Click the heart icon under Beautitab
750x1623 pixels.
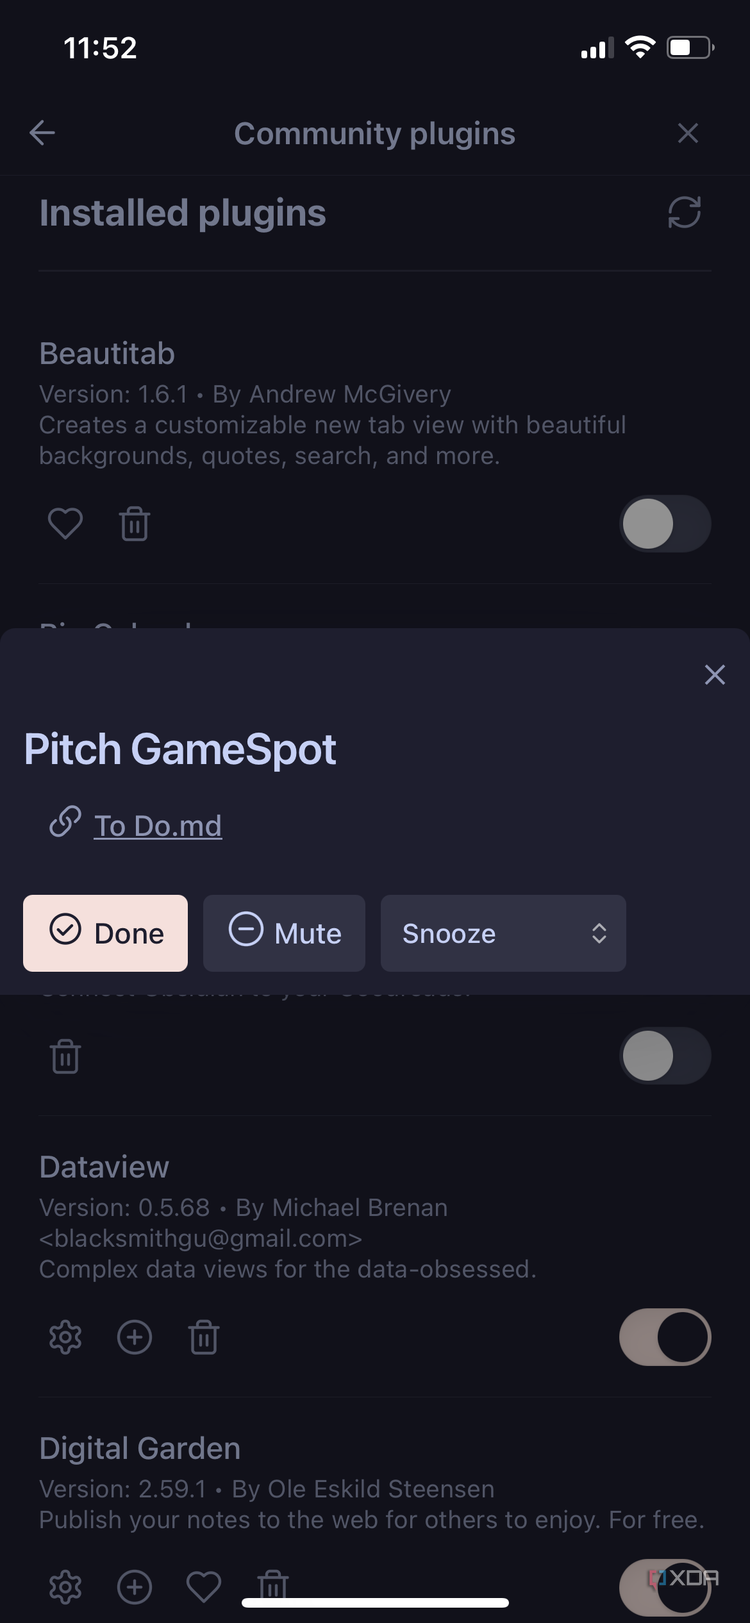(x=66, y=523)
